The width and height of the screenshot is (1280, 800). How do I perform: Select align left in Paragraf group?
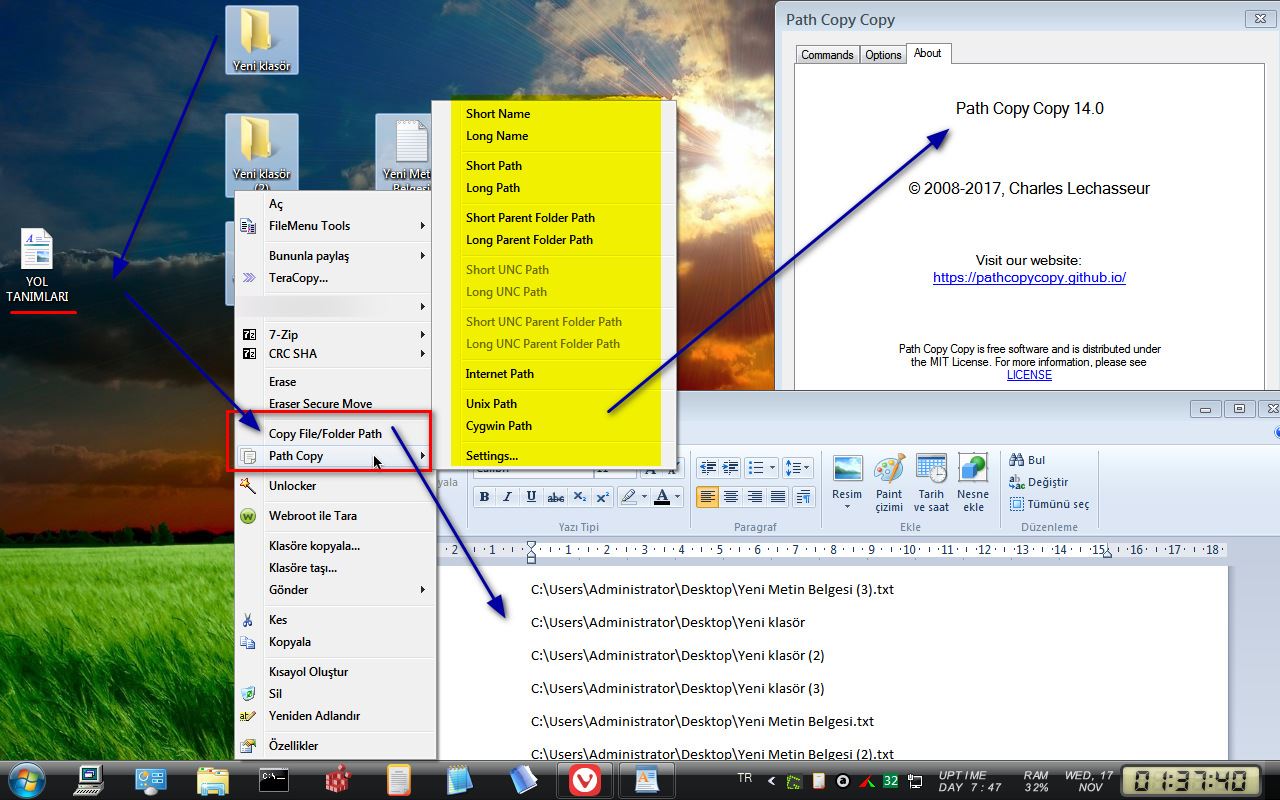click(708, 497)
